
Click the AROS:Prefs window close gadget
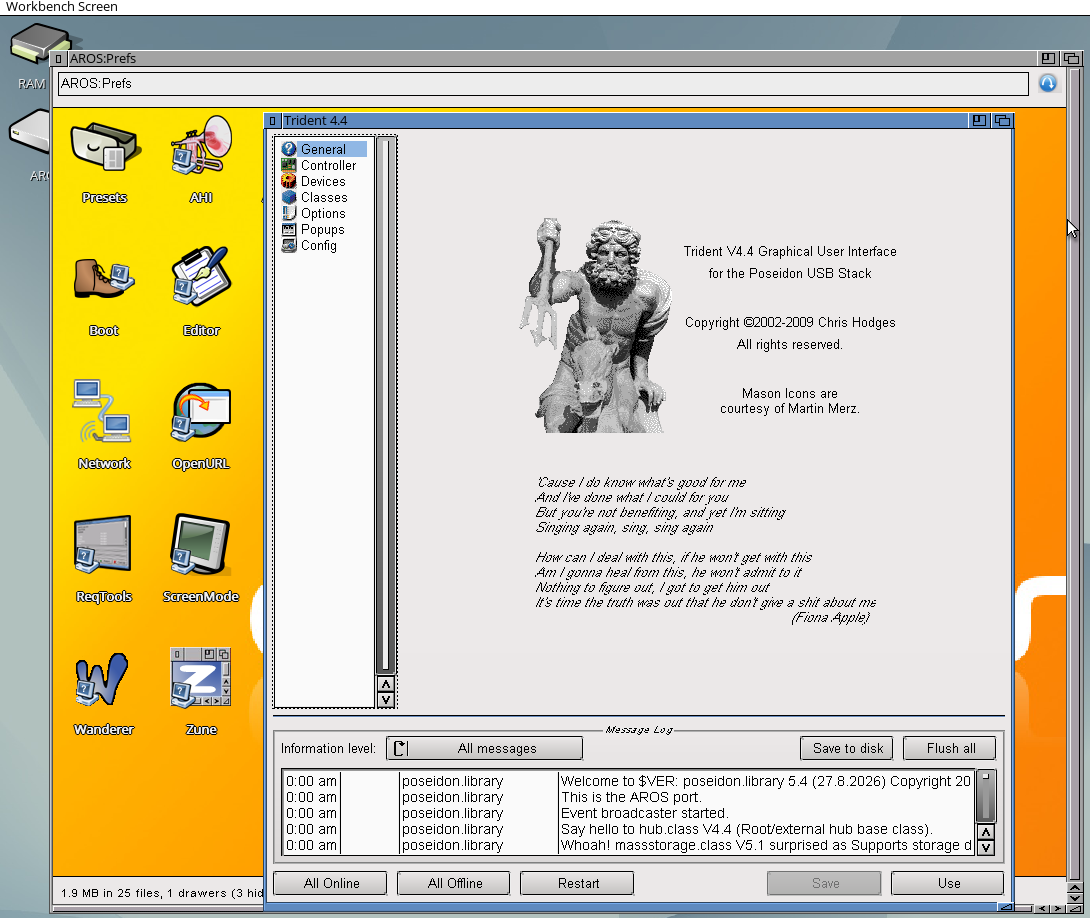click(58, 58)
